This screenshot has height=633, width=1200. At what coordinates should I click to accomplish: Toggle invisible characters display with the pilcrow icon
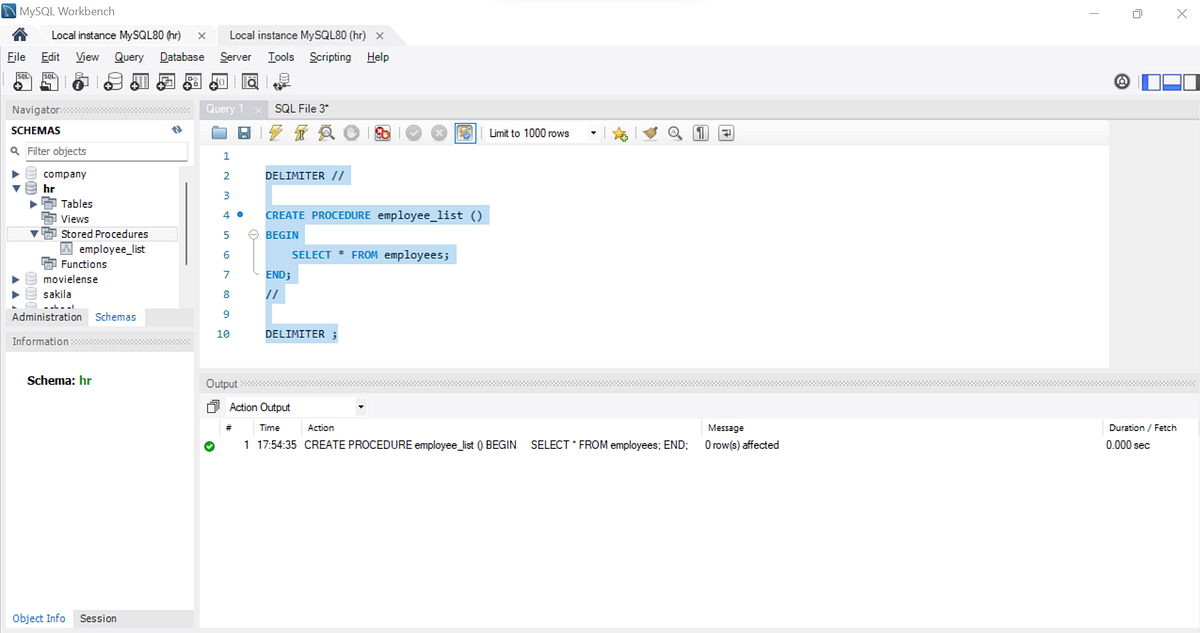[700, 132]
